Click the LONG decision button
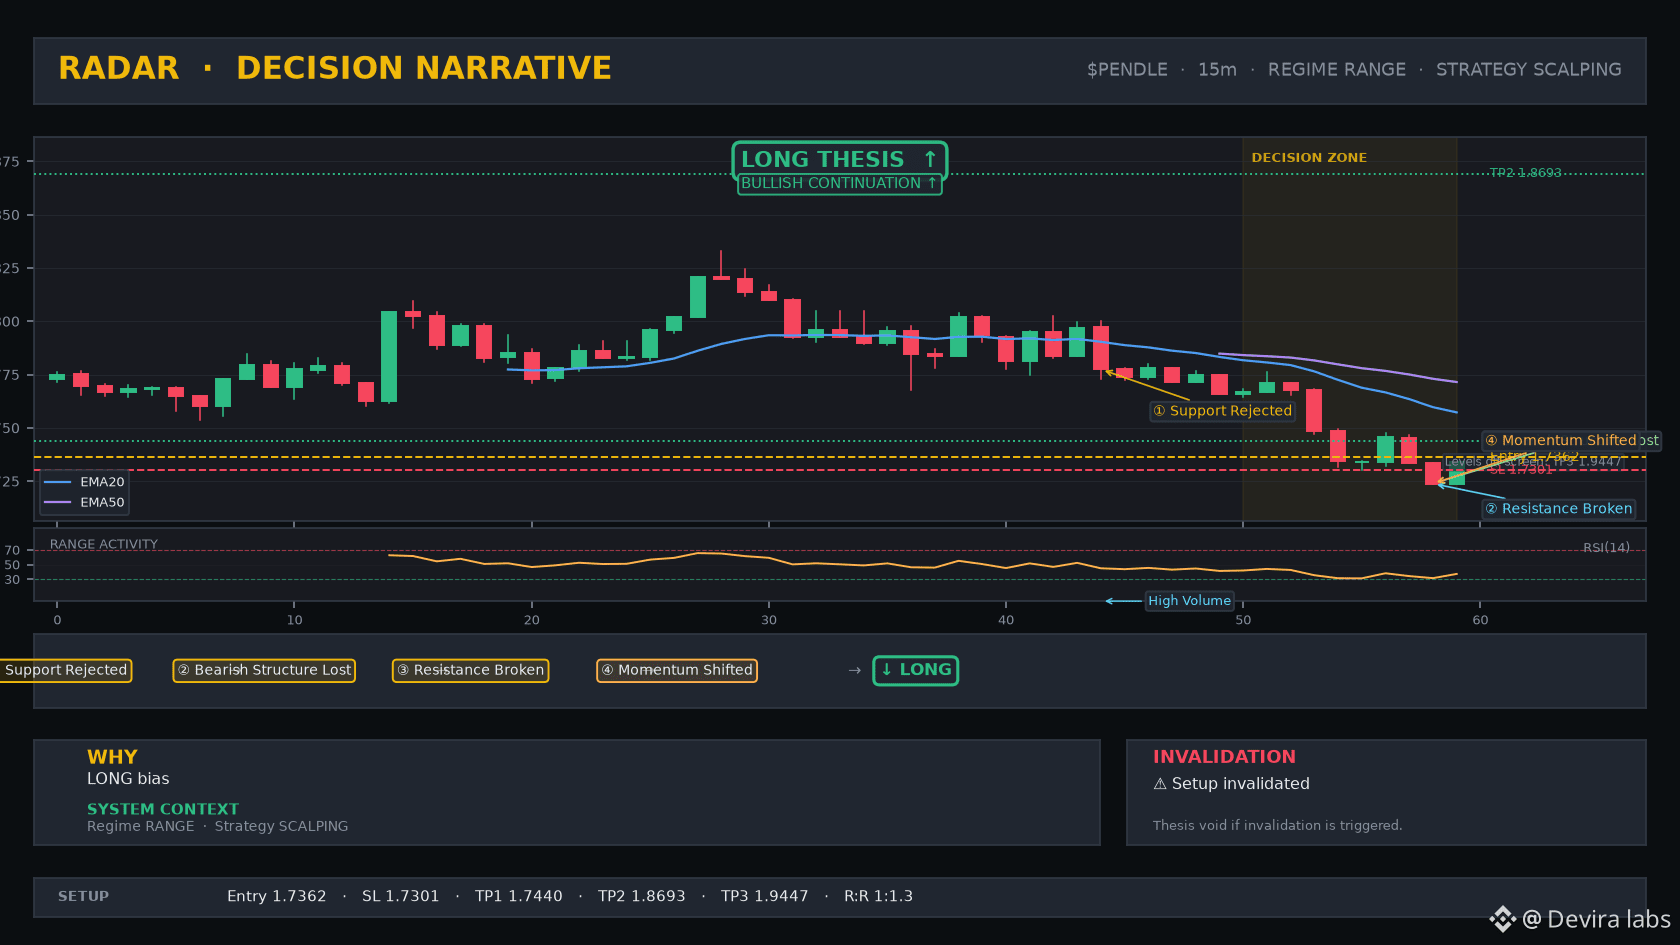The image size is (1680, 945). [916, 670]
